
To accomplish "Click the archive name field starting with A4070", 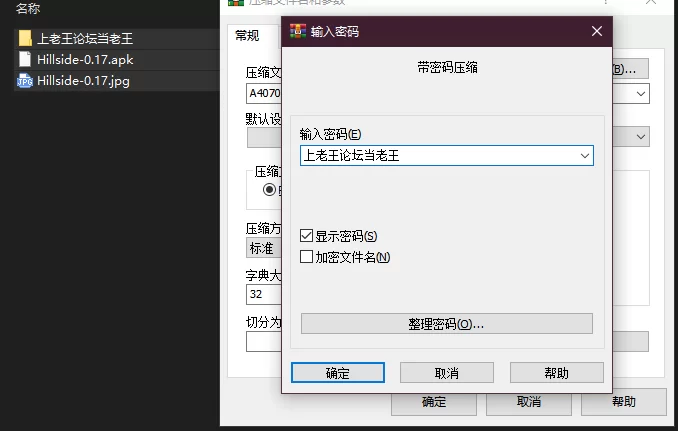I will tap(264, 93).
